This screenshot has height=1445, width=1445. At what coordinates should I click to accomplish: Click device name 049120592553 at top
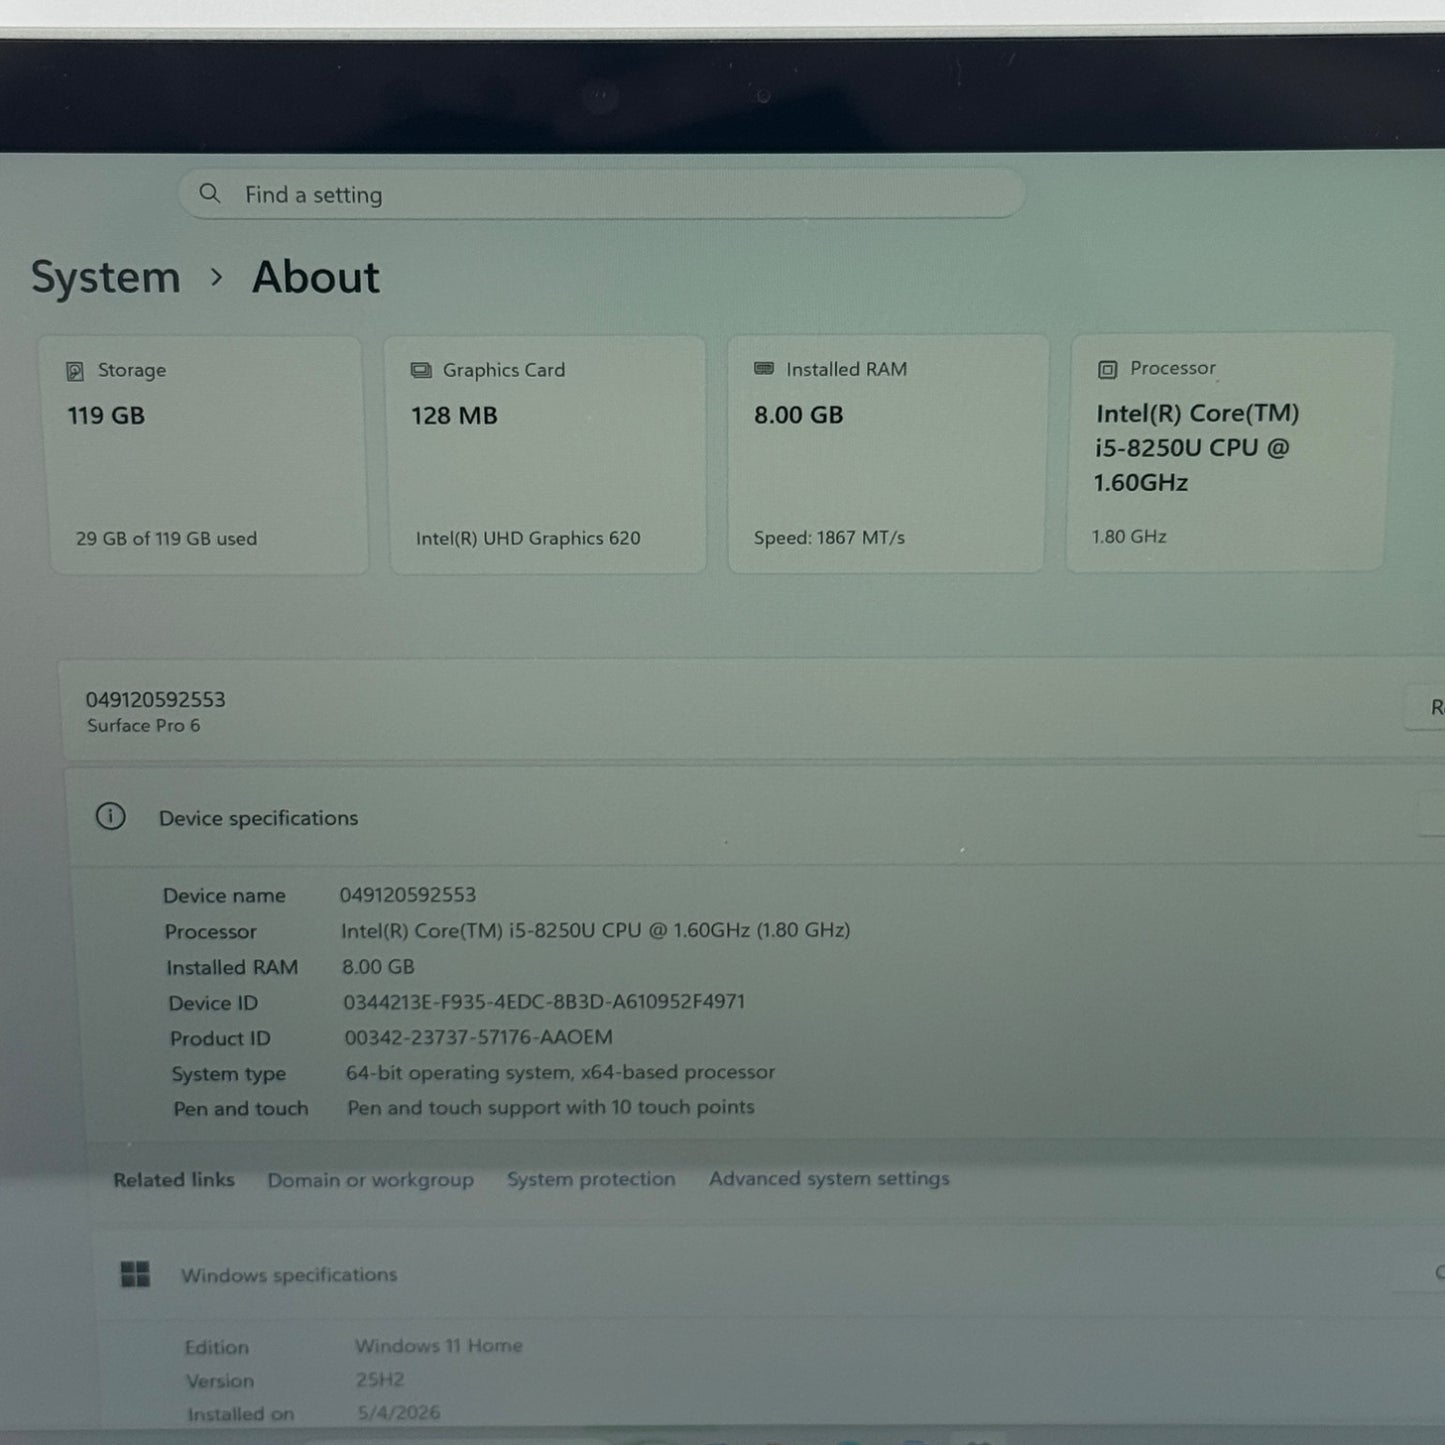(x=155, y=699)
